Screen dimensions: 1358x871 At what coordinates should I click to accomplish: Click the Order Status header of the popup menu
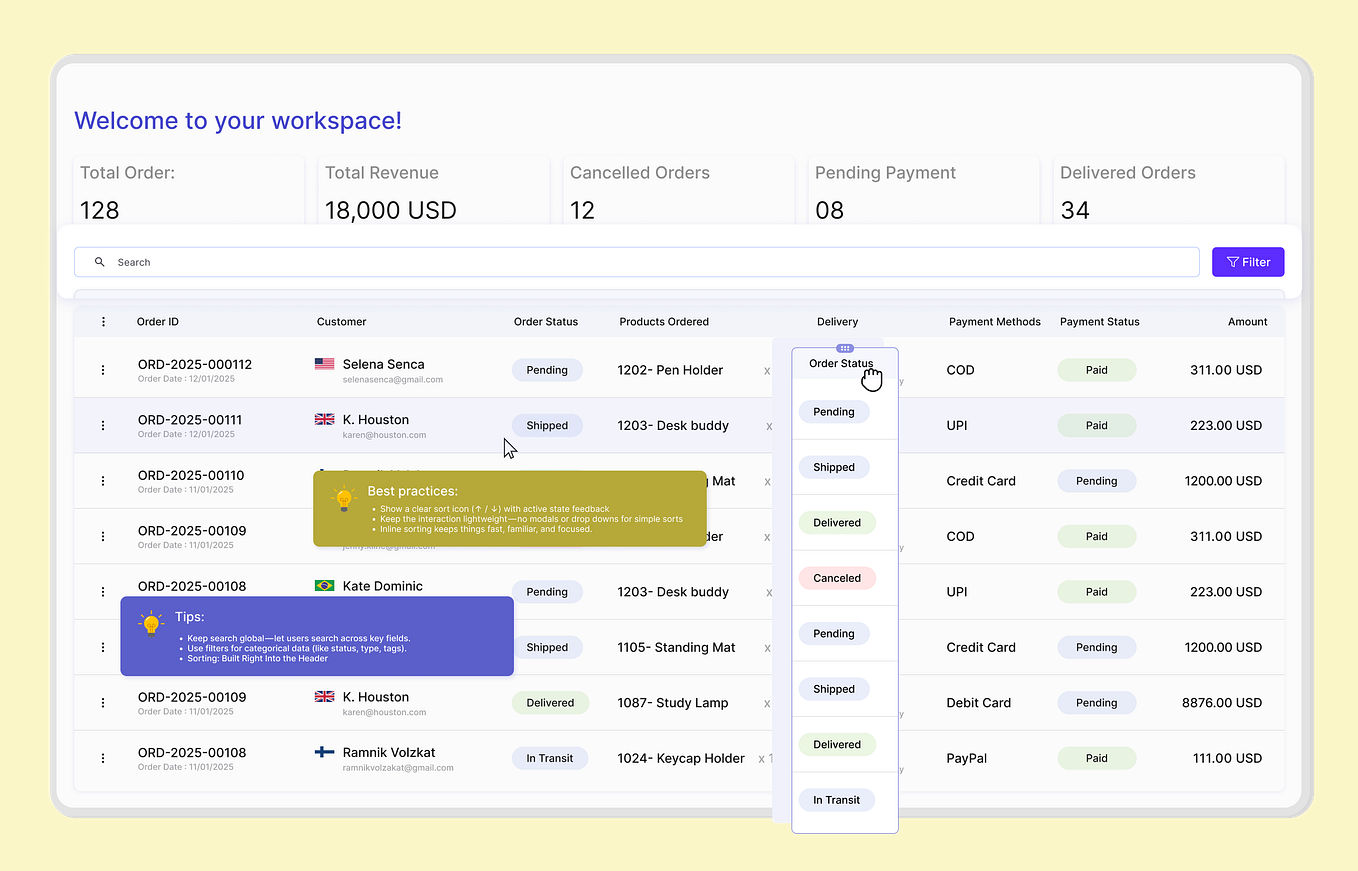841,364
